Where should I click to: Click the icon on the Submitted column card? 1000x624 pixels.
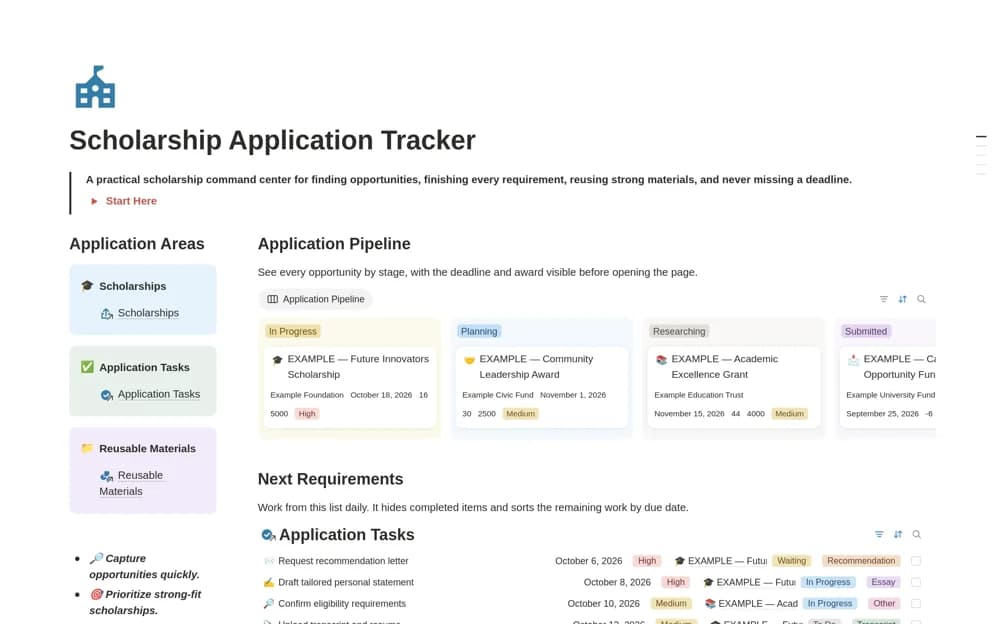point(853,360)
